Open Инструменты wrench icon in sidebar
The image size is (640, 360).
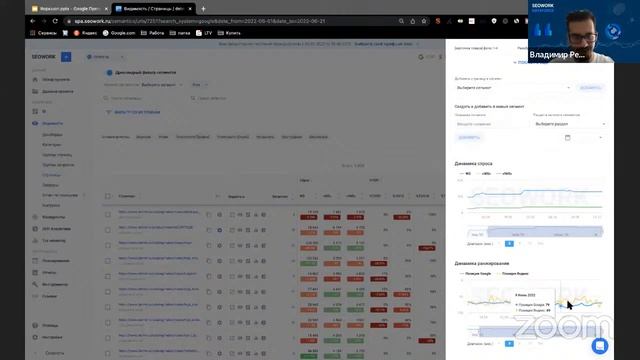point(35,284)
